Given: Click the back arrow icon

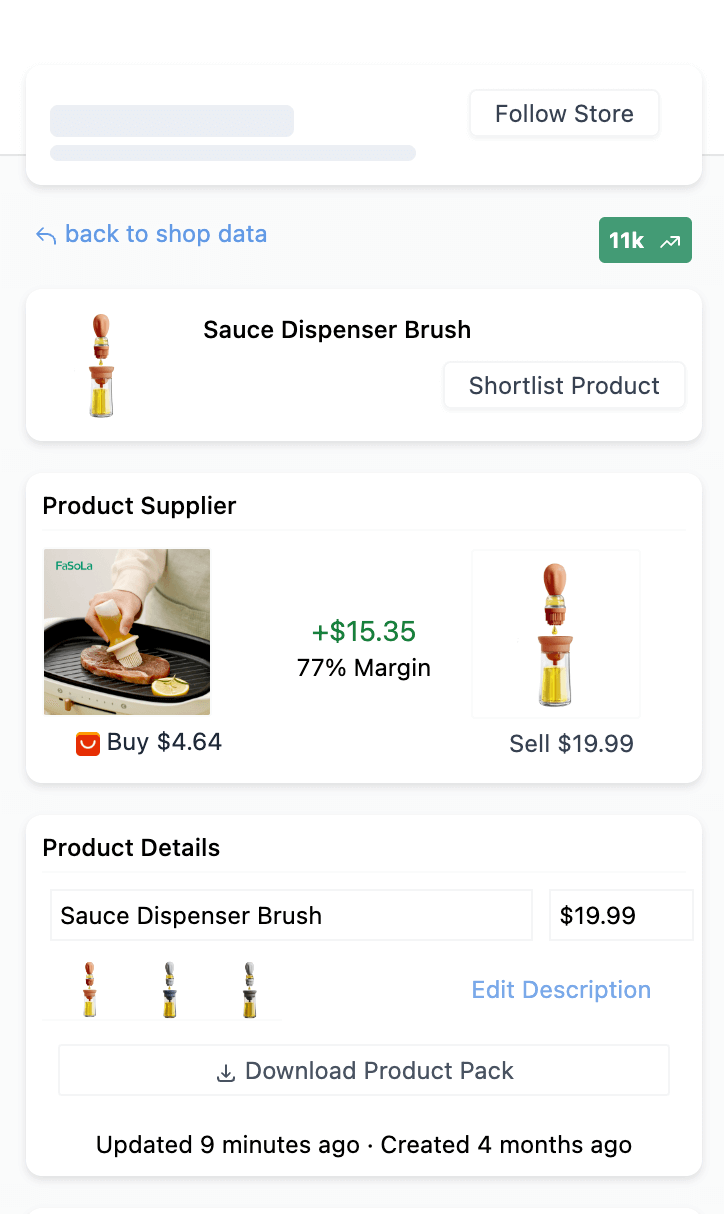Looking at the screenshot, I should click(45, 236).
